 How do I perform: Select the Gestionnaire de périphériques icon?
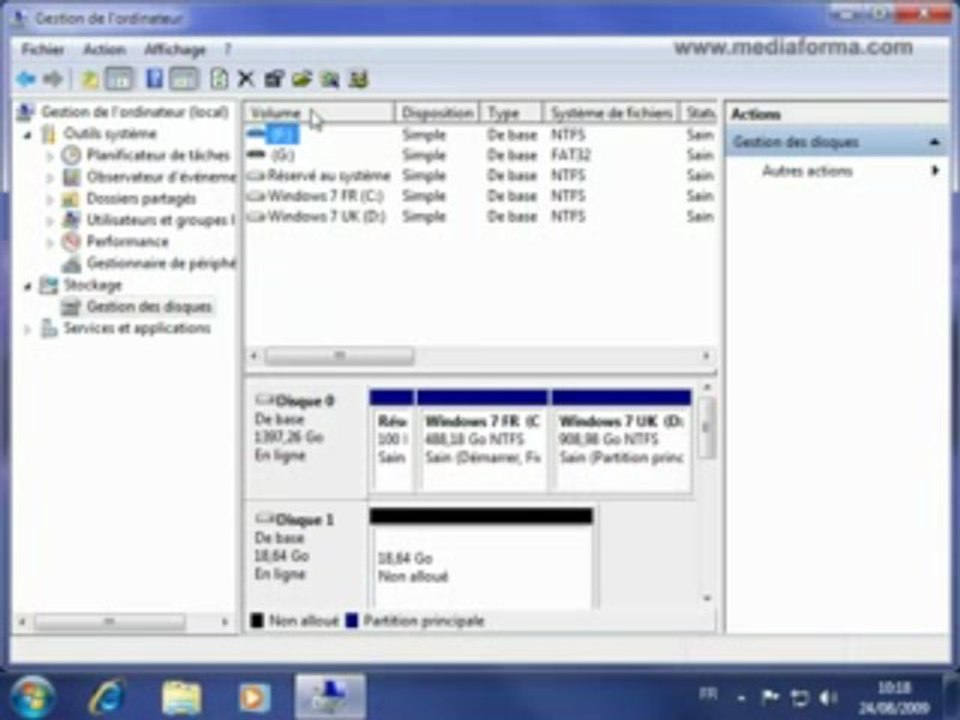(71, 263)
